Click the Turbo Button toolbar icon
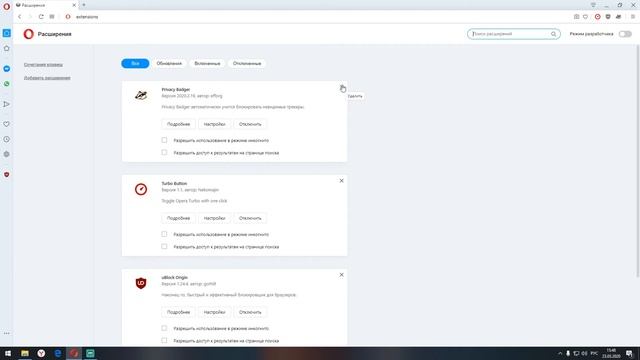The width and height of the screenshot is (640, 360). click(x=598, y=17)
